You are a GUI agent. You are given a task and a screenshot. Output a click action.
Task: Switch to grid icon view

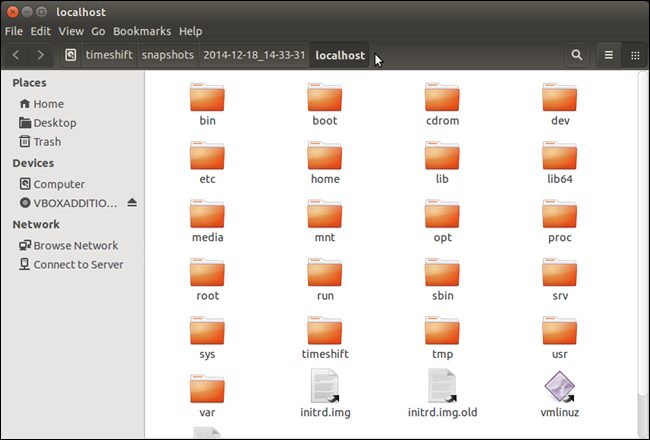pyautogui.click(x=635, y=55)
